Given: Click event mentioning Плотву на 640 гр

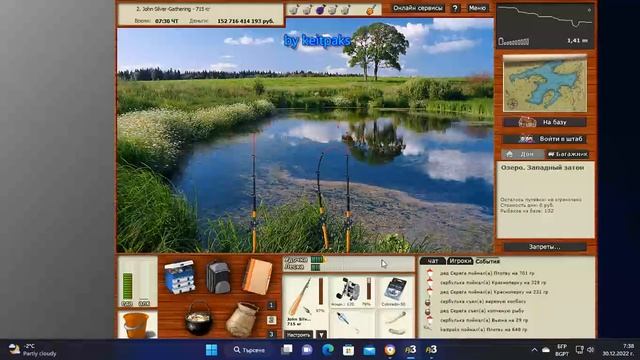Looking at the screenshot, I should (x=484, y=329).
